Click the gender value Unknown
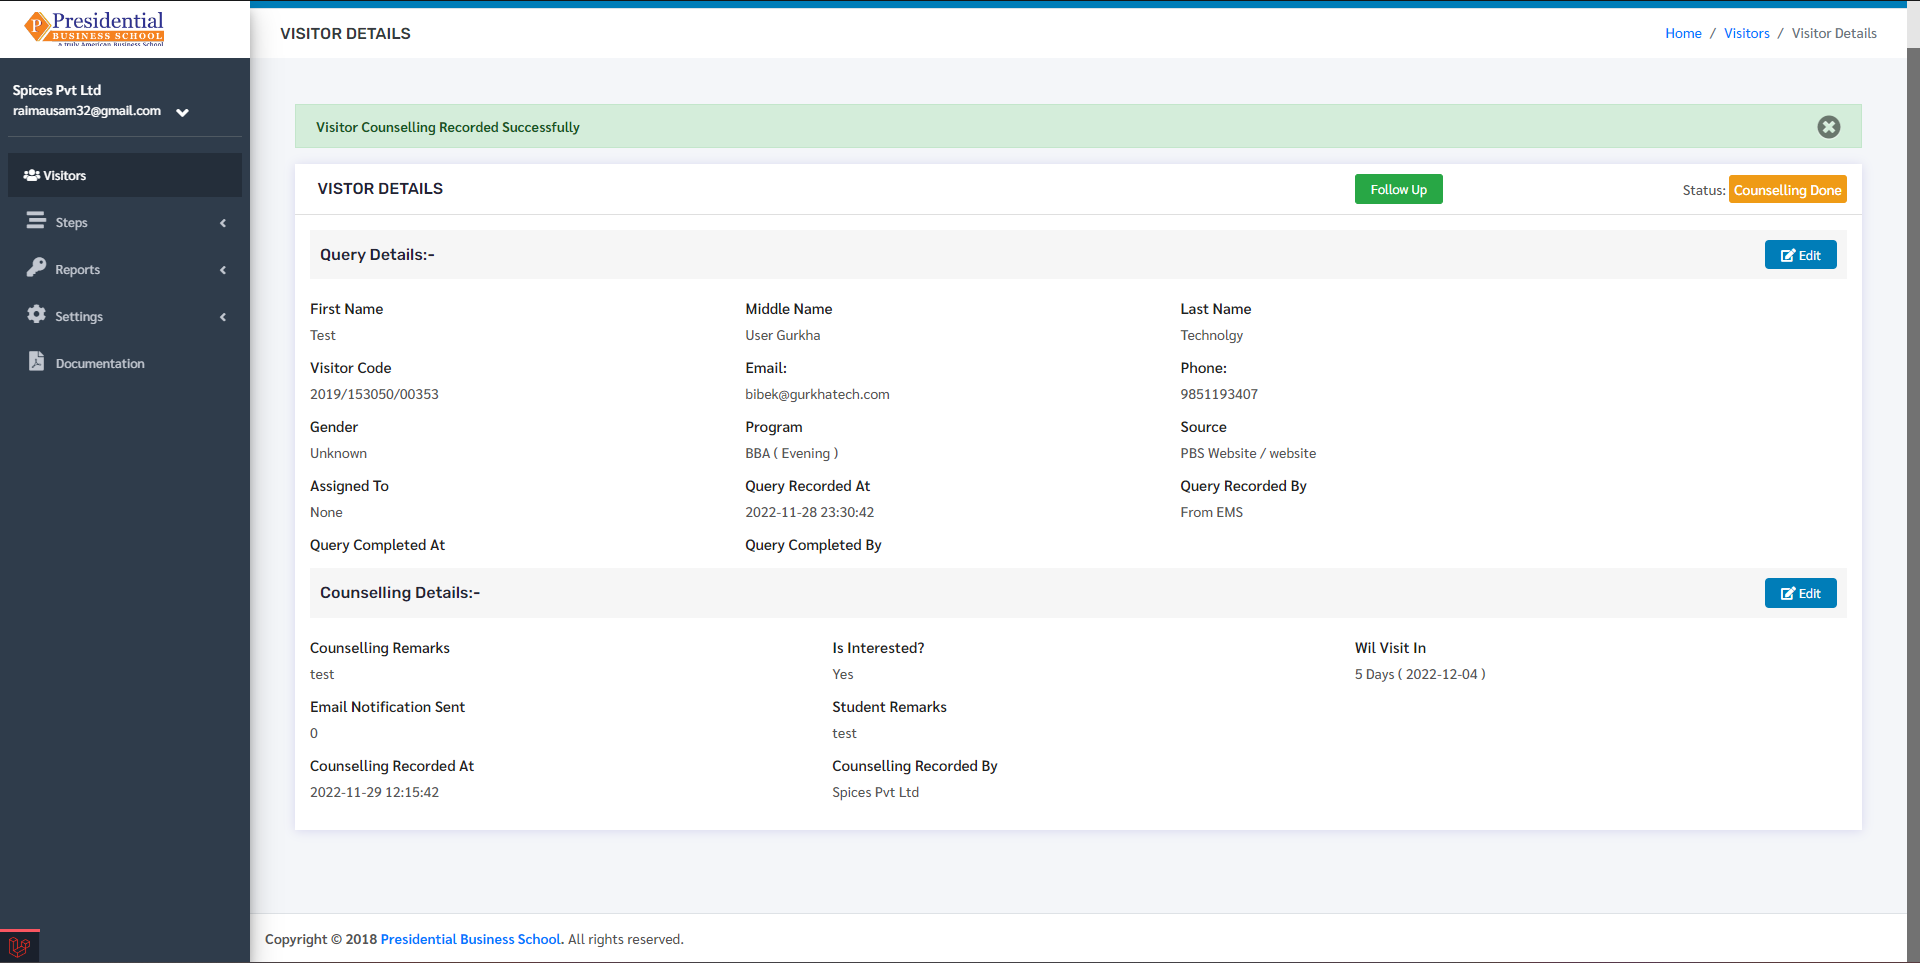The height and width of the screenshot is (963, 1920). pyautogui.click(x=338, y=453)
